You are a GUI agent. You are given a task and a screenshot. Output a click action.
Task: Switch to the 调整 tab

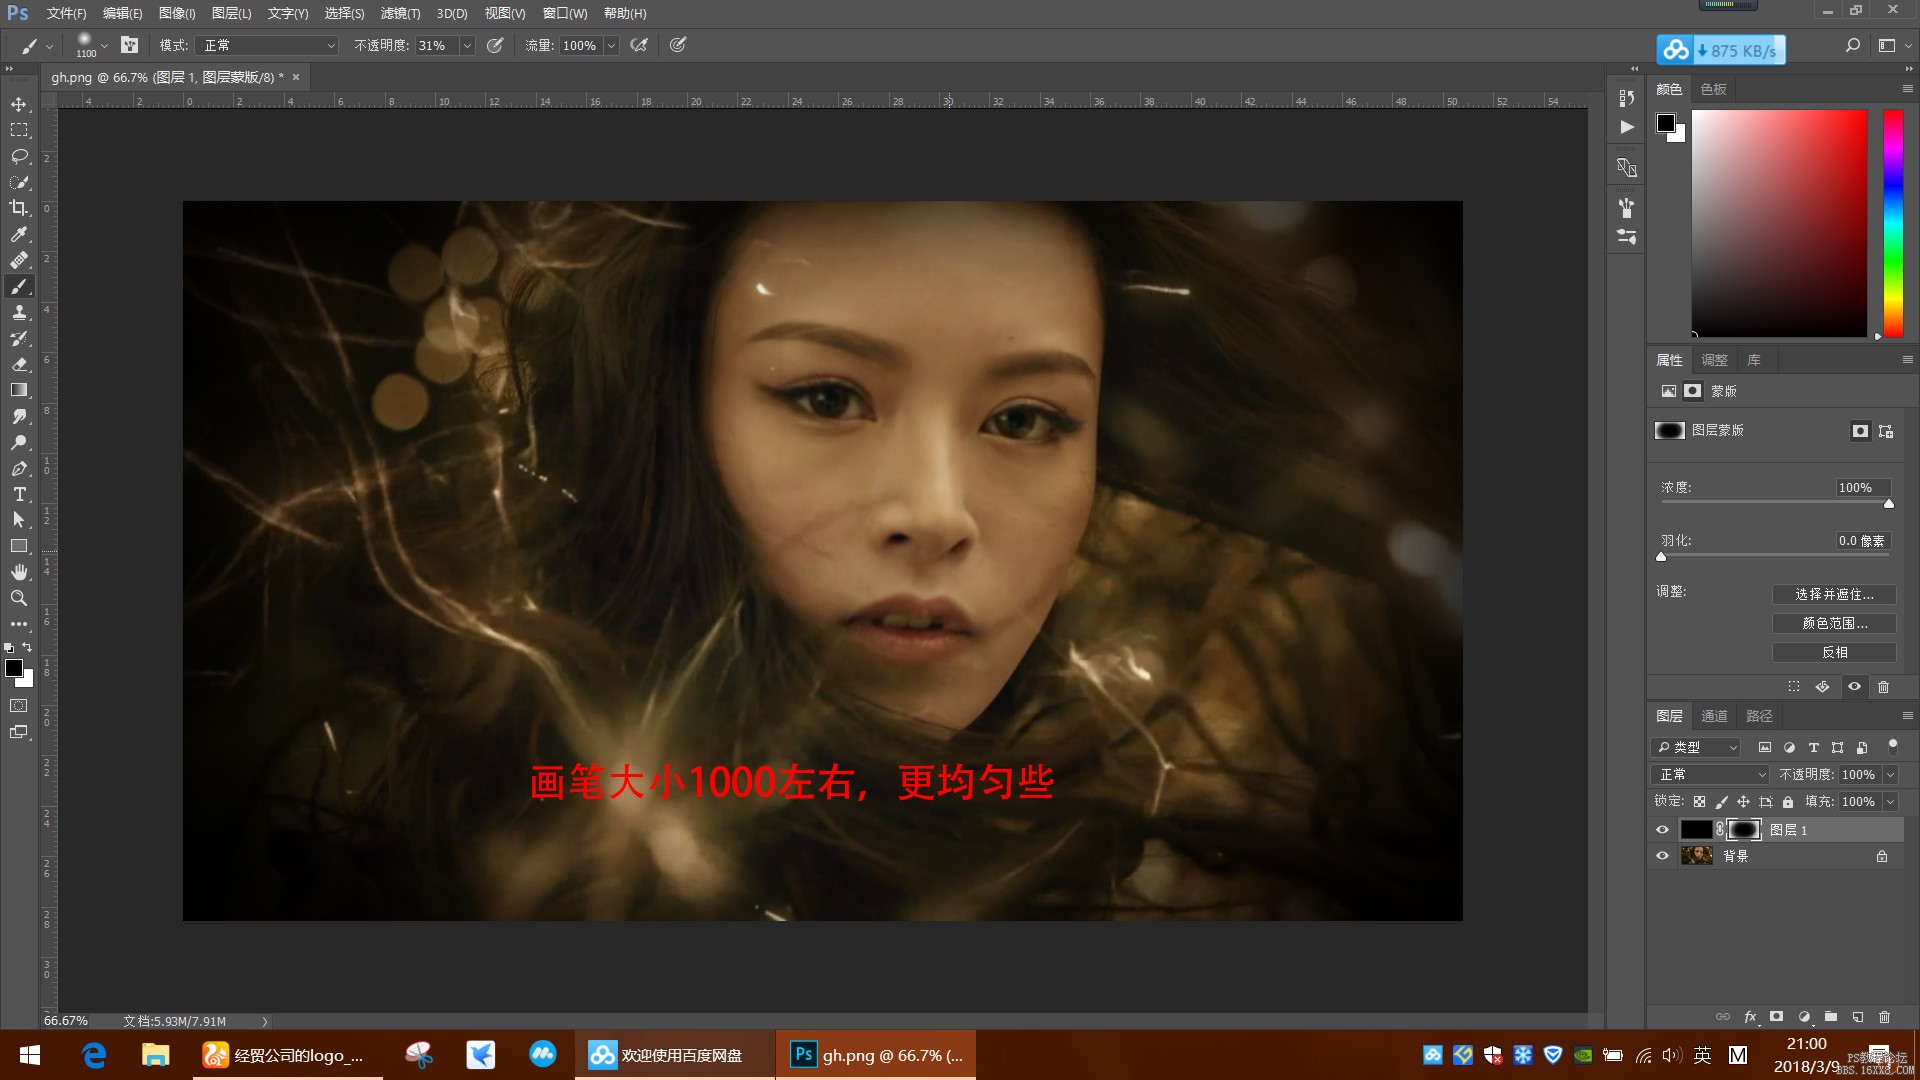pos(1714,360)
